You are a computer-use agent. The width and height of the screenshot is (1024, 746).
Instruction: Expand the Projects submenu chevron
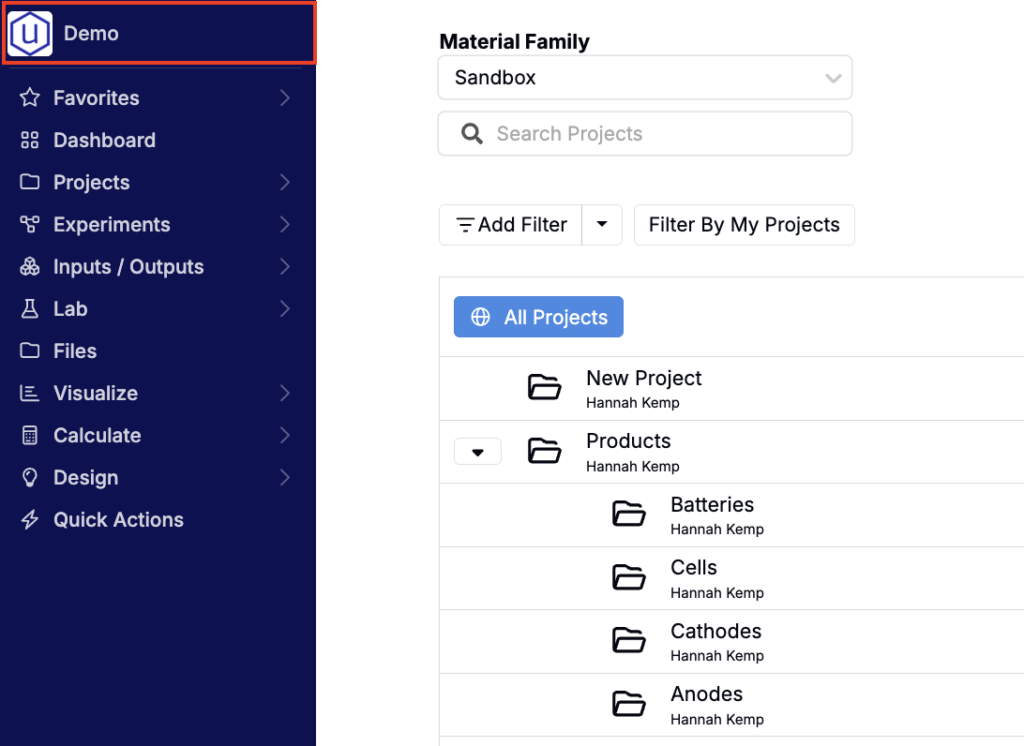(x=285, y=183)
